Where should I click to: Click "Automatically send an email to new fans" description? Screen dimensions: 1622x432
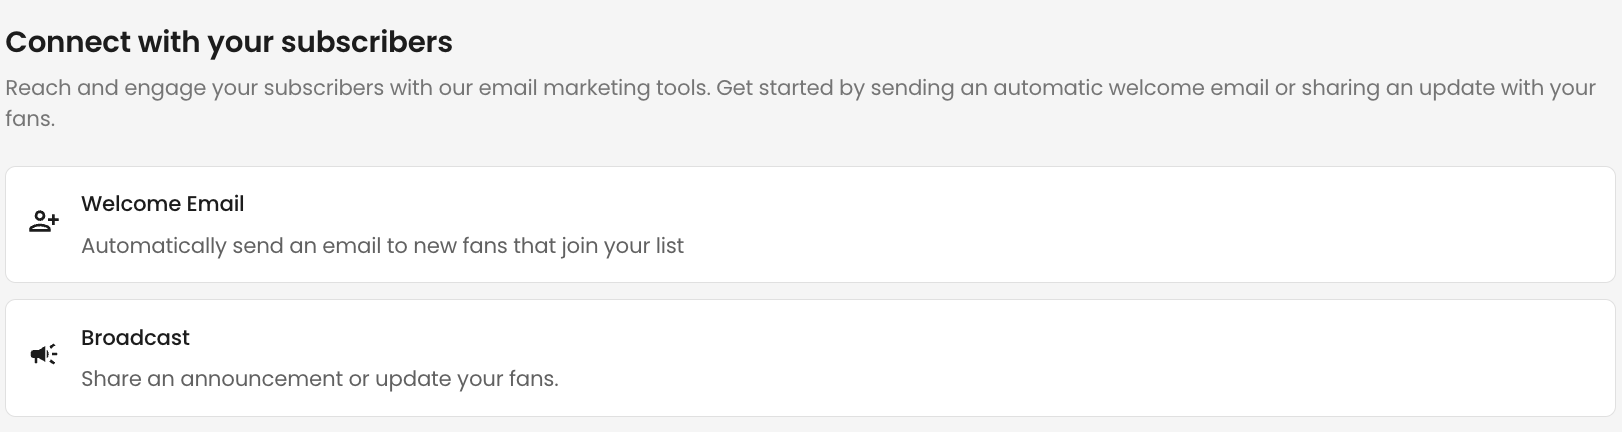[x=382, y=246]
